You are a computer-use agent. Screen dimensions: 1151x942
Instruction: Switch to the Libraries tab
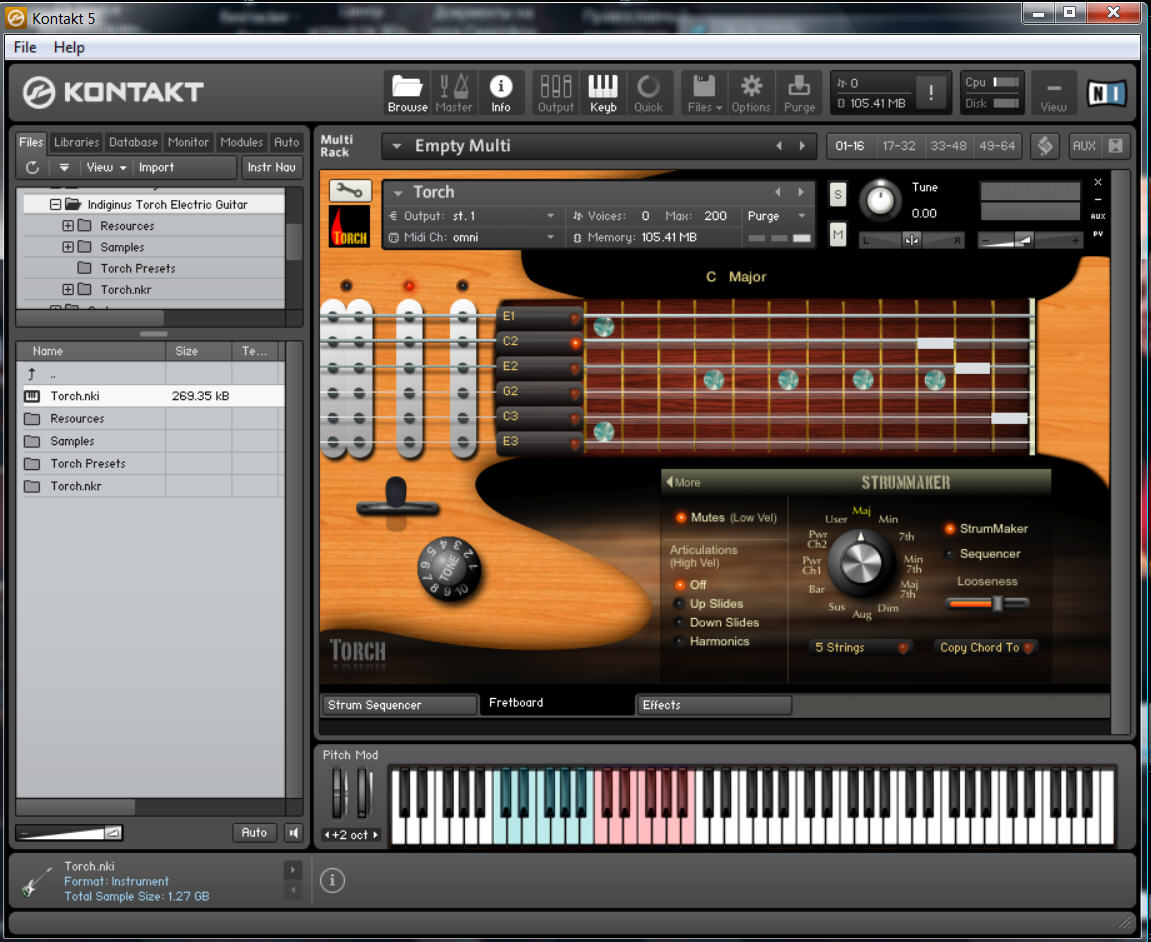coord(76,142)
